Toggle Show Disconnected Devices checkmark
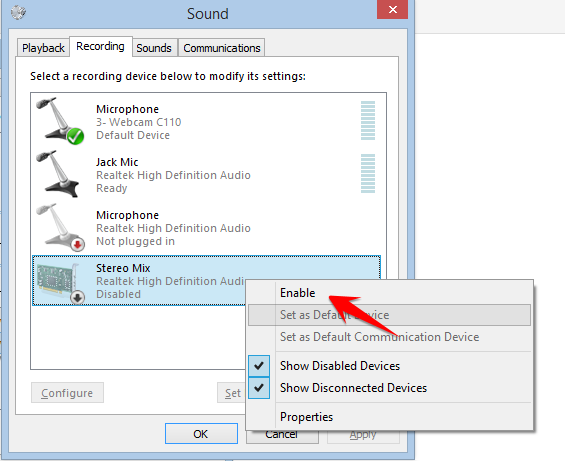Viewport: 565px width, 461px height. click(259, 388)
